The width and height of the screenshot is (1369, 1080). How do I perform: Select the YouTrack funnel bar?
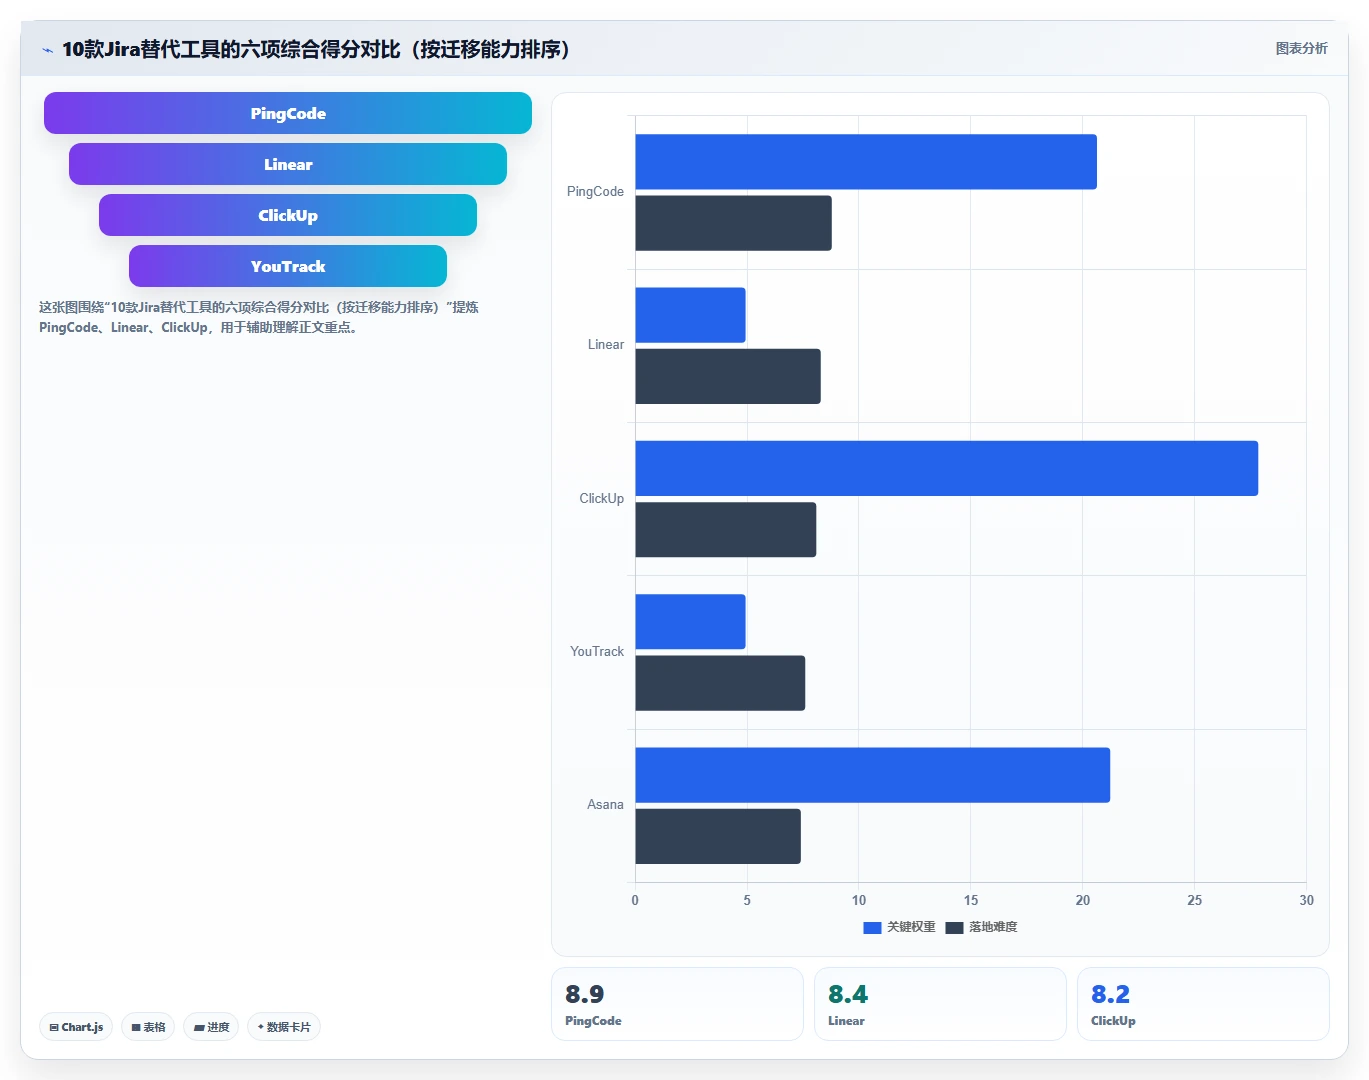pyautogui.click(x=288, y=266)
